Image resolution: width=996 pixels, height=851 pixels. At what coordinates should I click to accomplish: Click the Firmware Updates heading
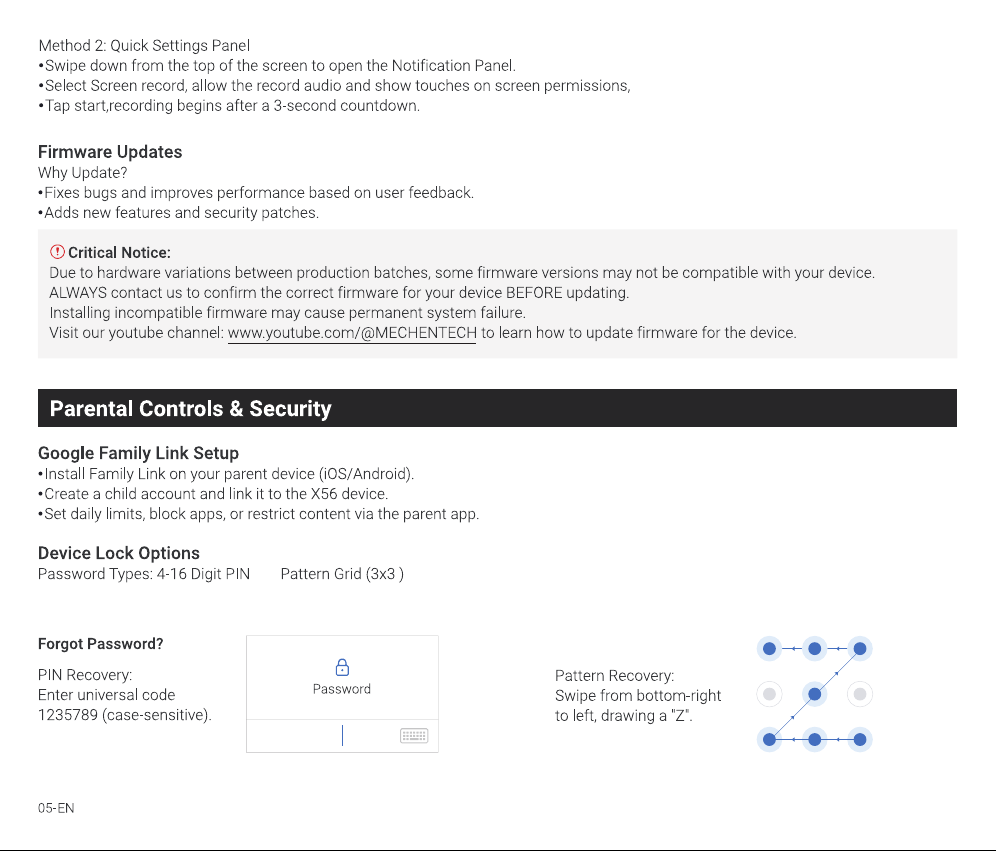pos(110,152)
